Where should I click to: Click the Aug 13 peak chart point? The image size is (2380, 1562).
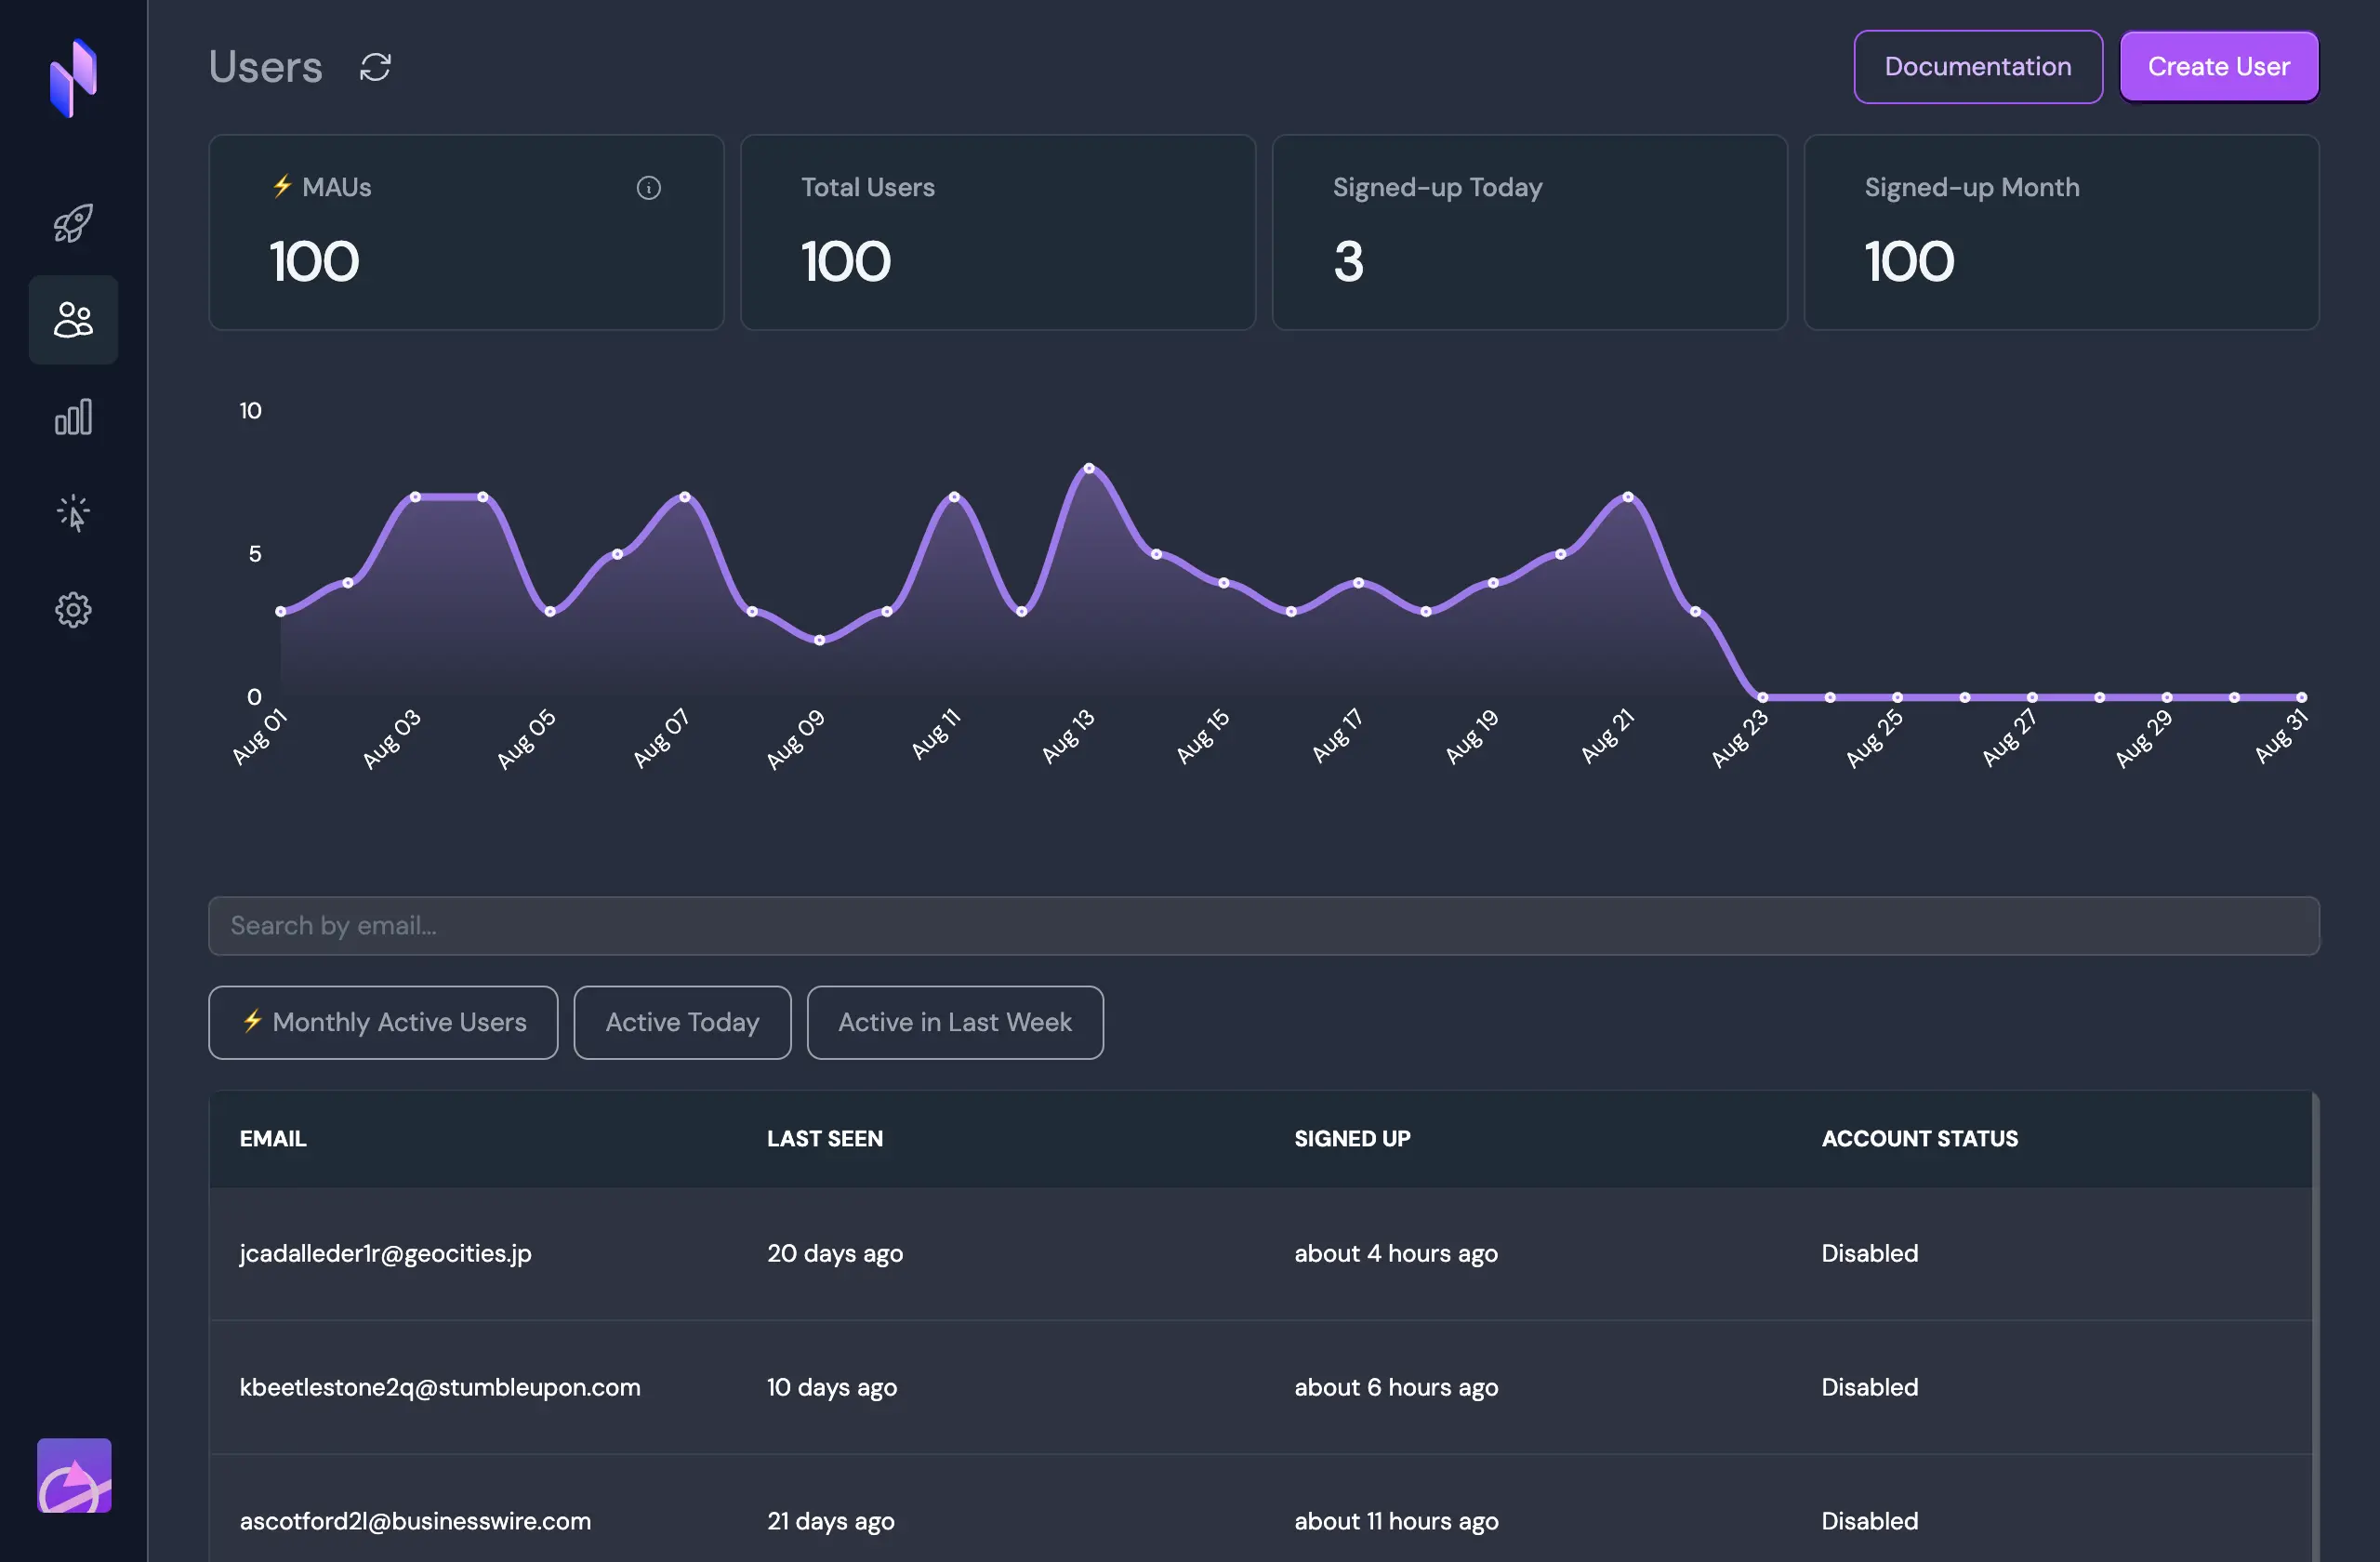coord(1089,468)
